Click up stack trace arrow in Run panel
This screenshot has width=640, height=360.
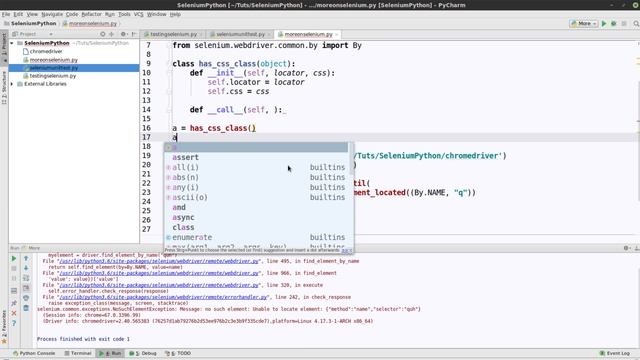26,258
